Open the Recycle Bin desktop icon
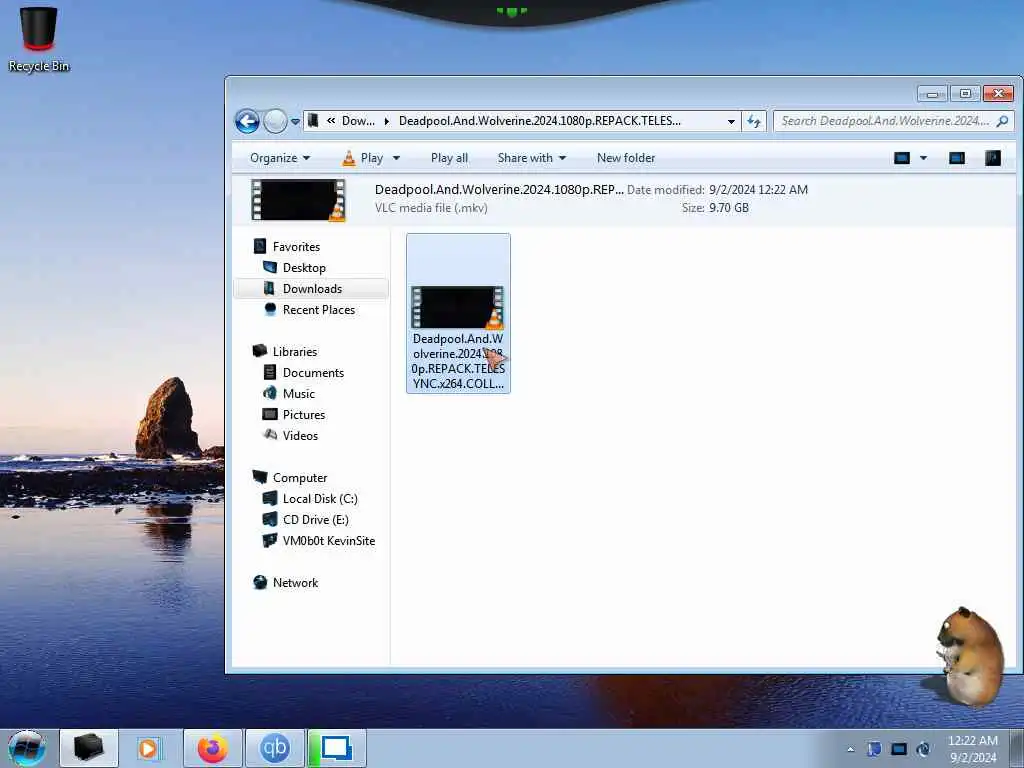 [39, 39]
